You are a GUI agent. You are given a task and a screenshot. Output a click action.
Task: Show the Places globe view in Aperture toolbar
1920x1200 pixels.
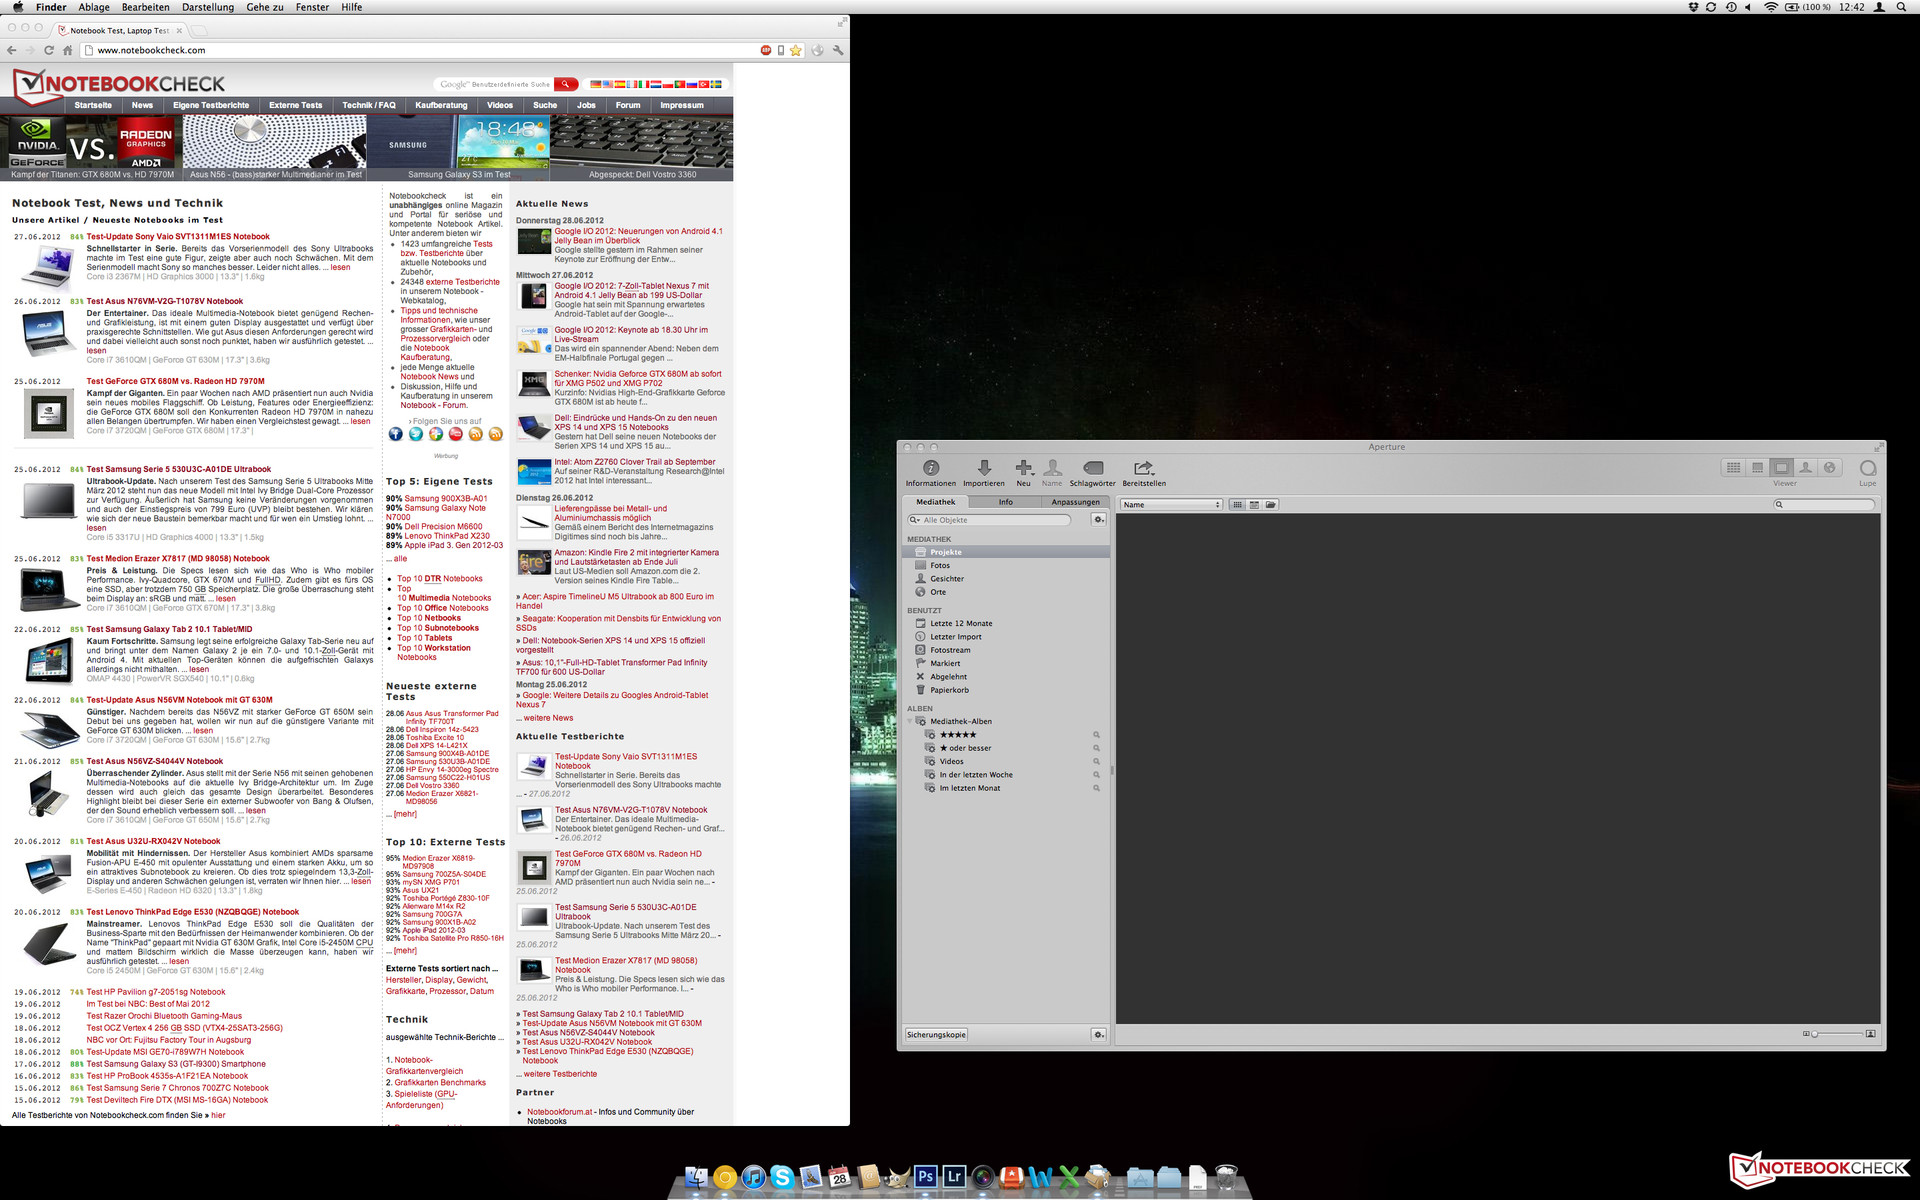pyautogui.click(x=1829, y=467)
